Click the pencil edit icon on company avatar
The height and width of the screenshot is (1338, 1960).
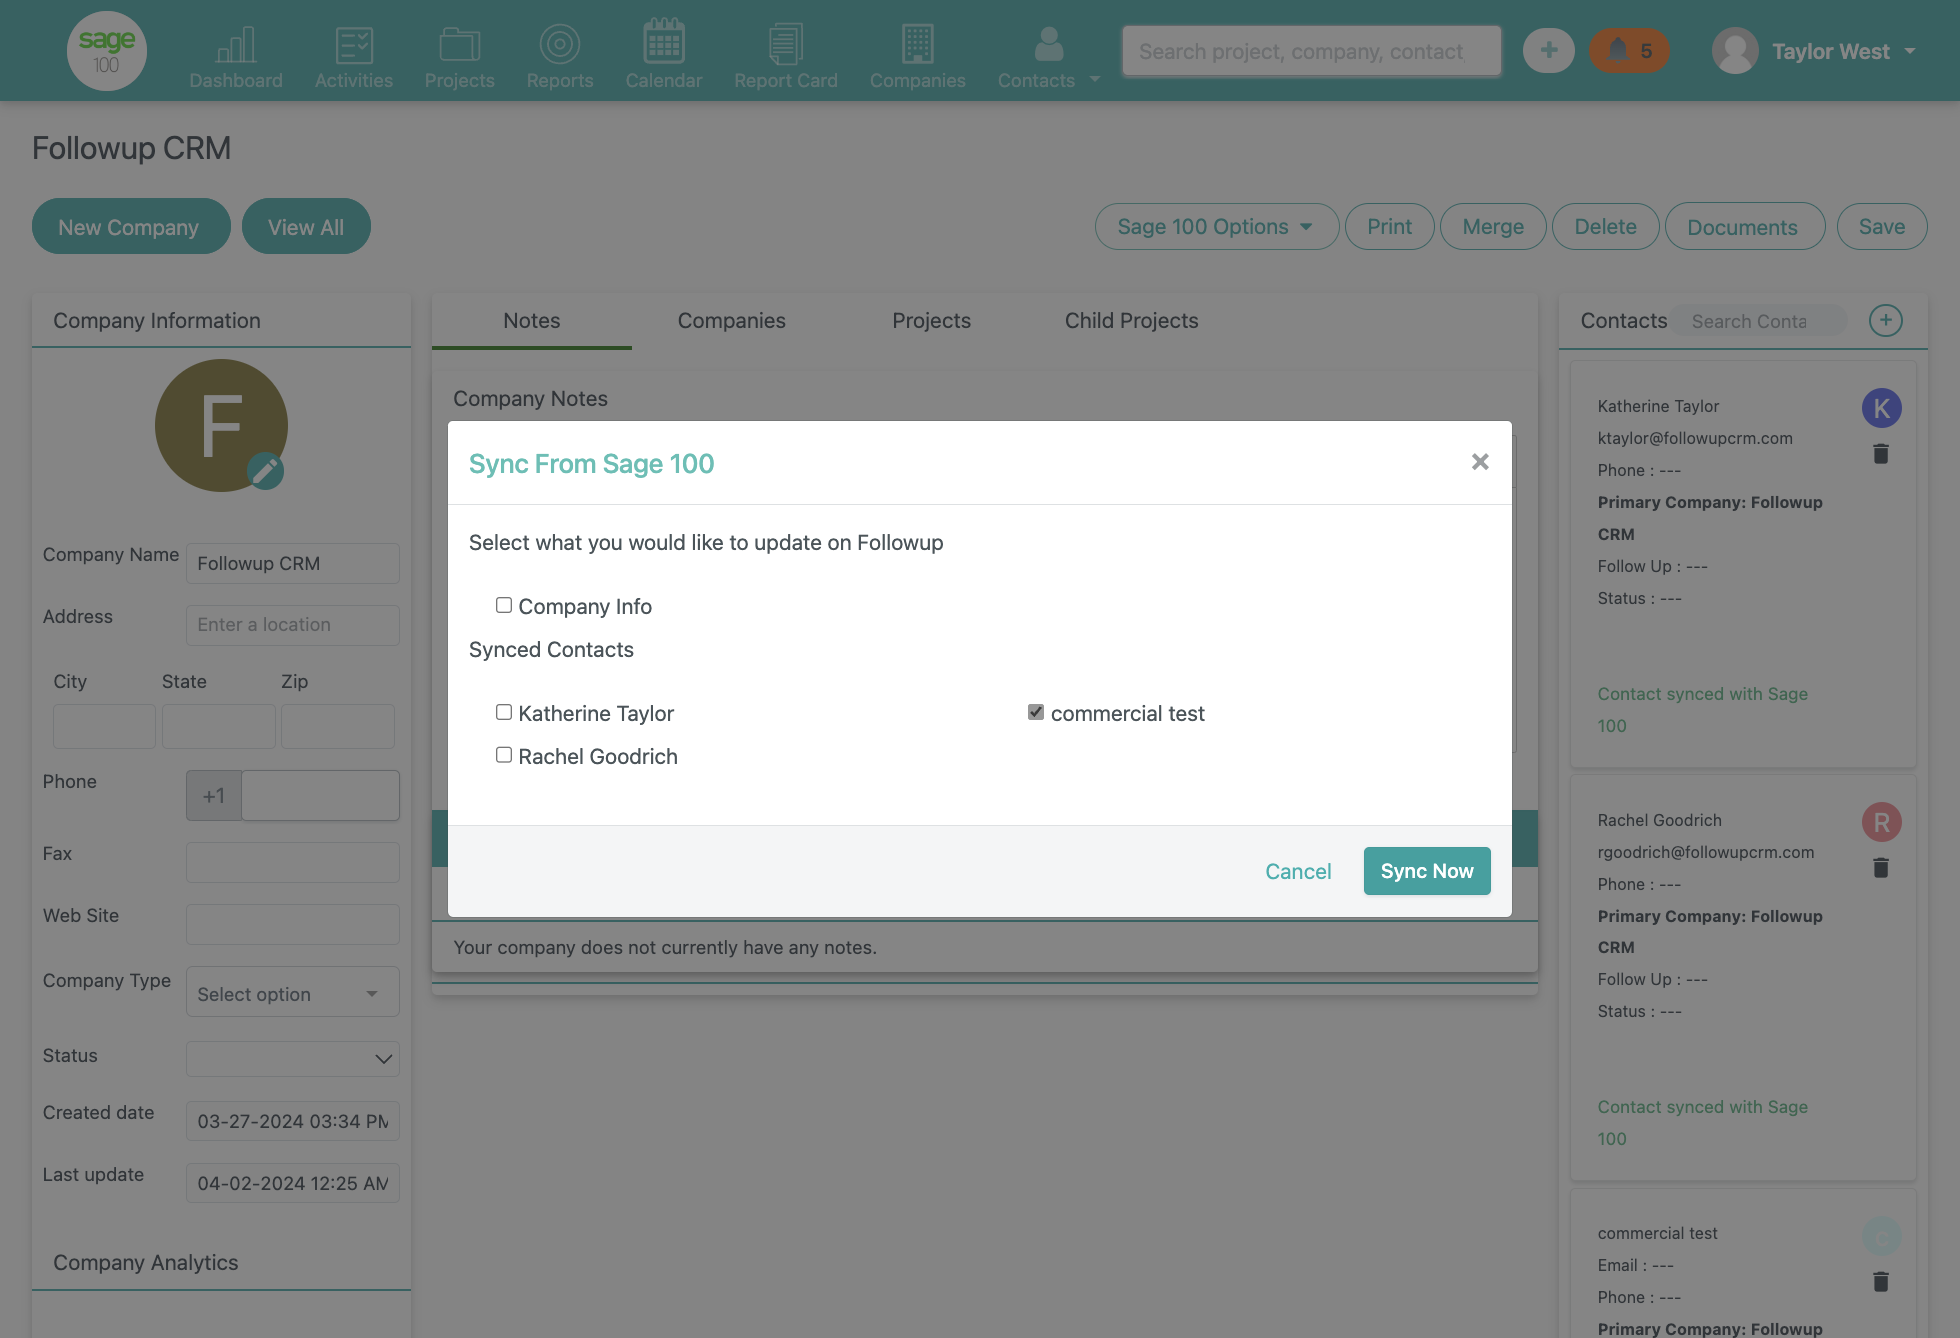tap(265, 471)
